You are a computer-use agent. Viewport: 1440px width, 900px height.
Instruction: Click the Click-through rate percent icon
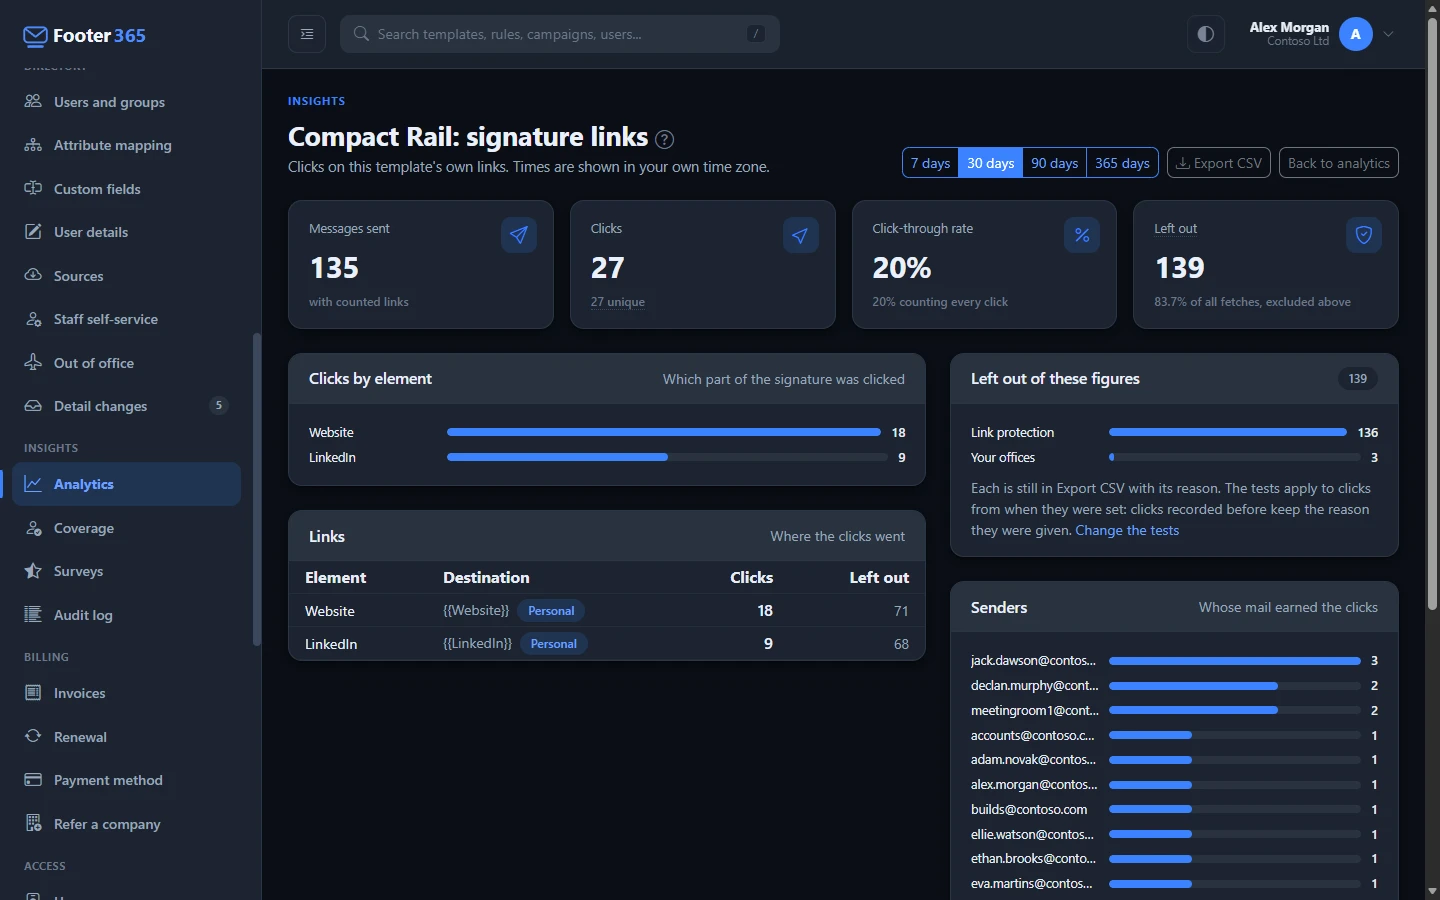(1082, 235)
